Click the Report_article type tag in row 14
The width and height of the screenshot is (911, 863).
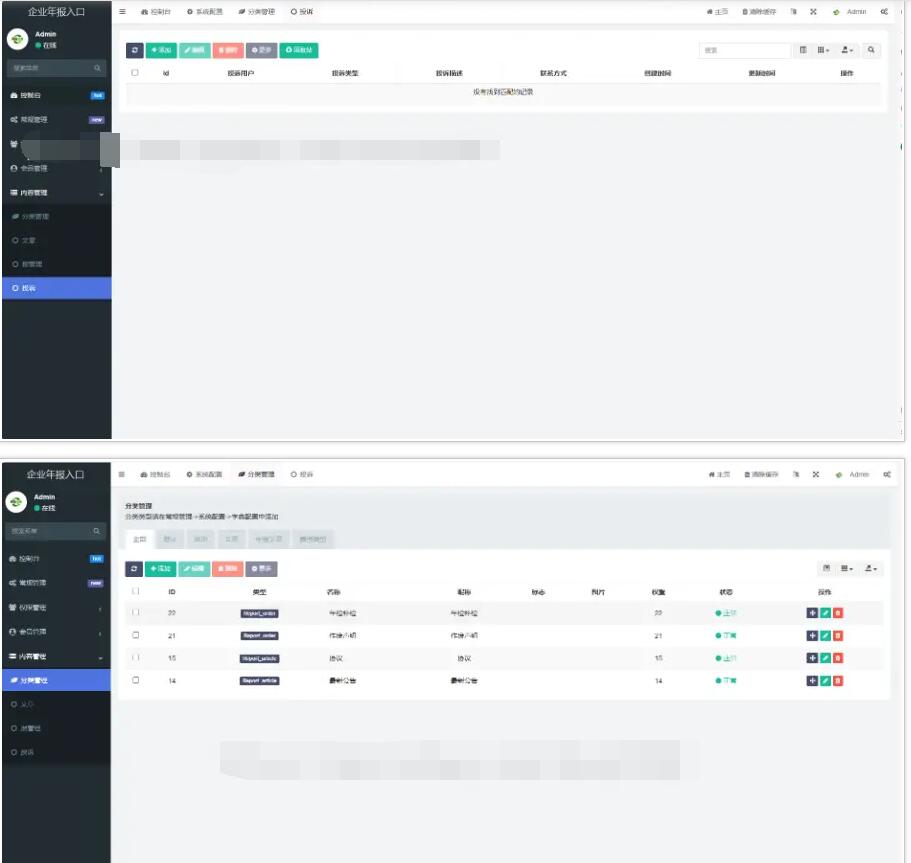259,681
